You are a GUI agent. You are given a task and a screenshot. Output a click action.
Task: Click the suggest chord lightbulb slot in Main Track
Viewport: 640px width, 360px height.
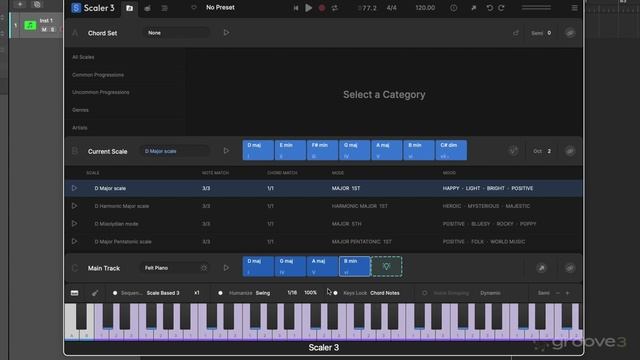click(x=387, y=266)
